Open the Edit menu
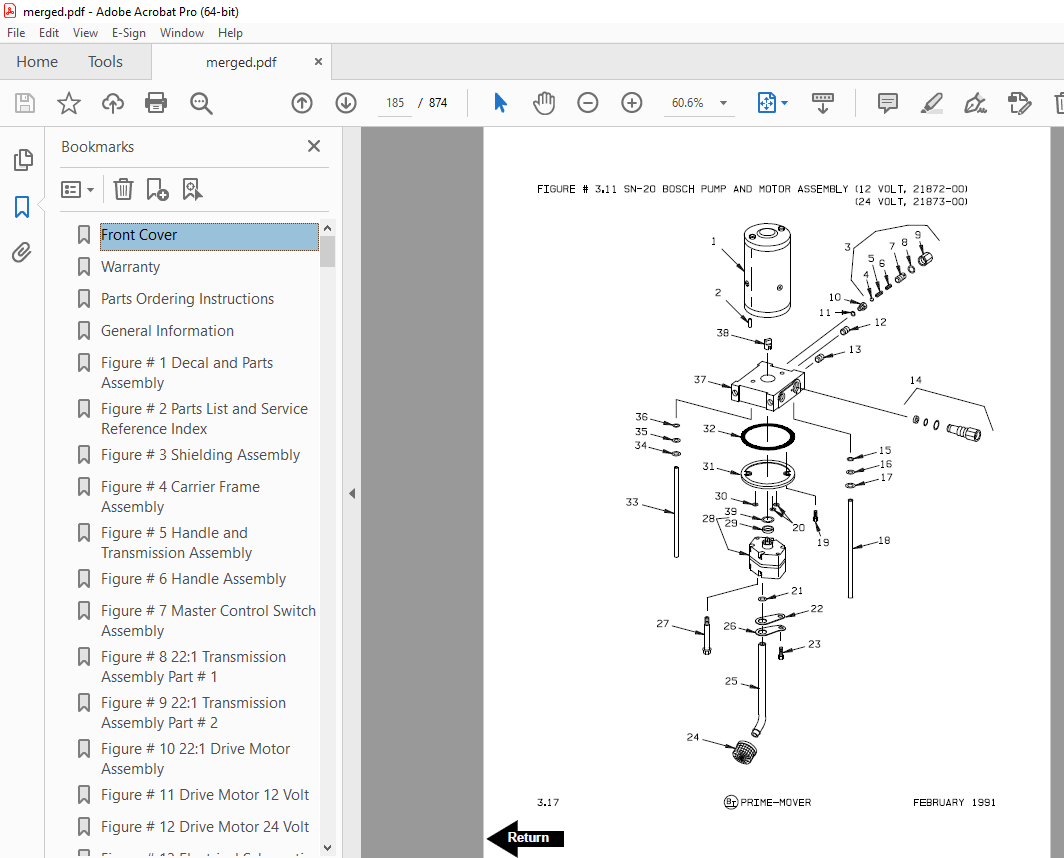 [x=48, y=33]
